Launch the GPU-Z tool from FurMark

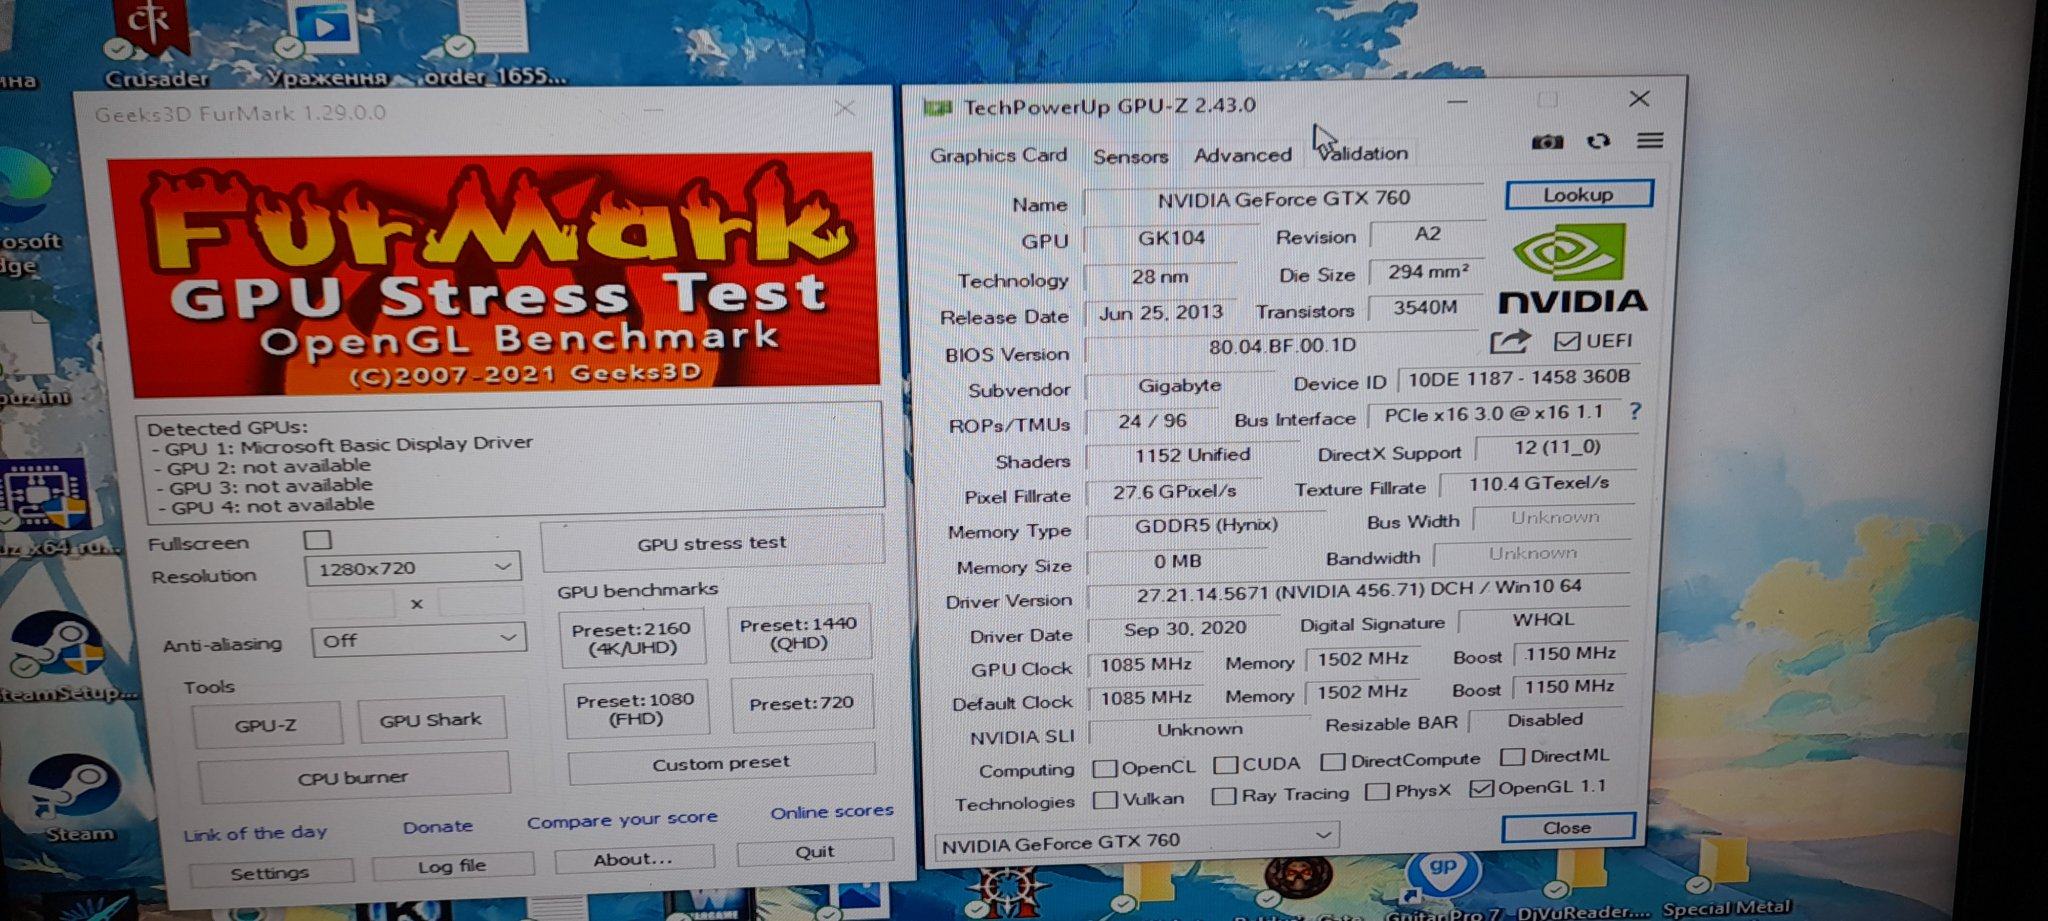pos(266,725)
